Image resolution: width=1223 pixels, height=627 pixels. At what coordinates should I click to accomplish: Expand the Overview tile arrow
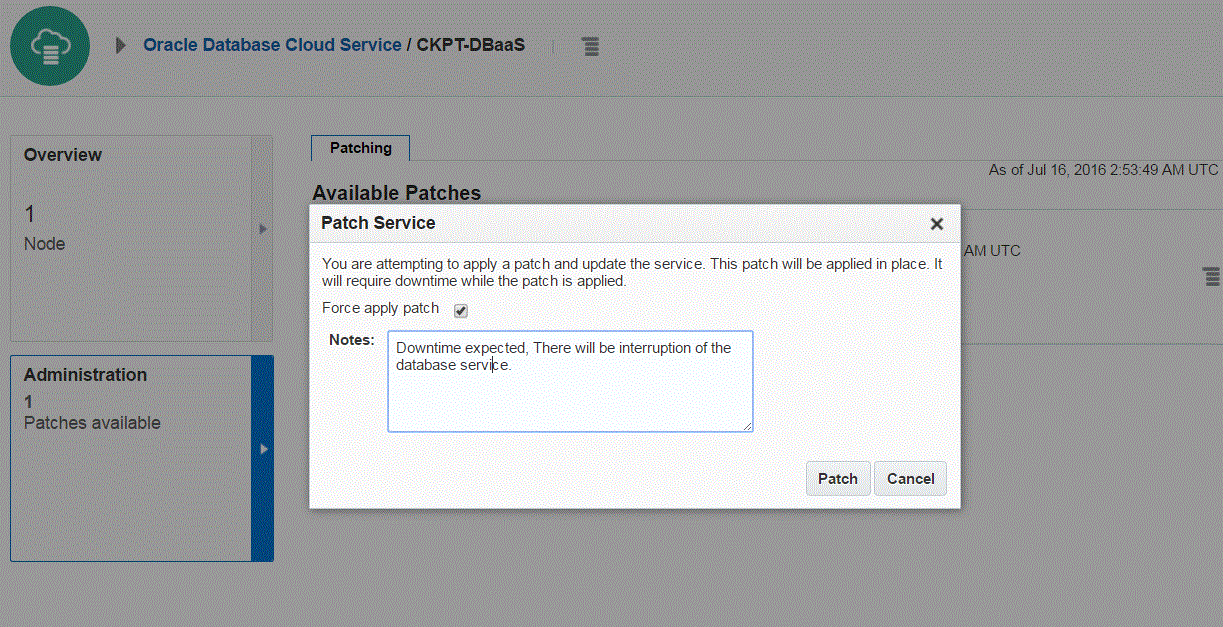click(262, 229)
